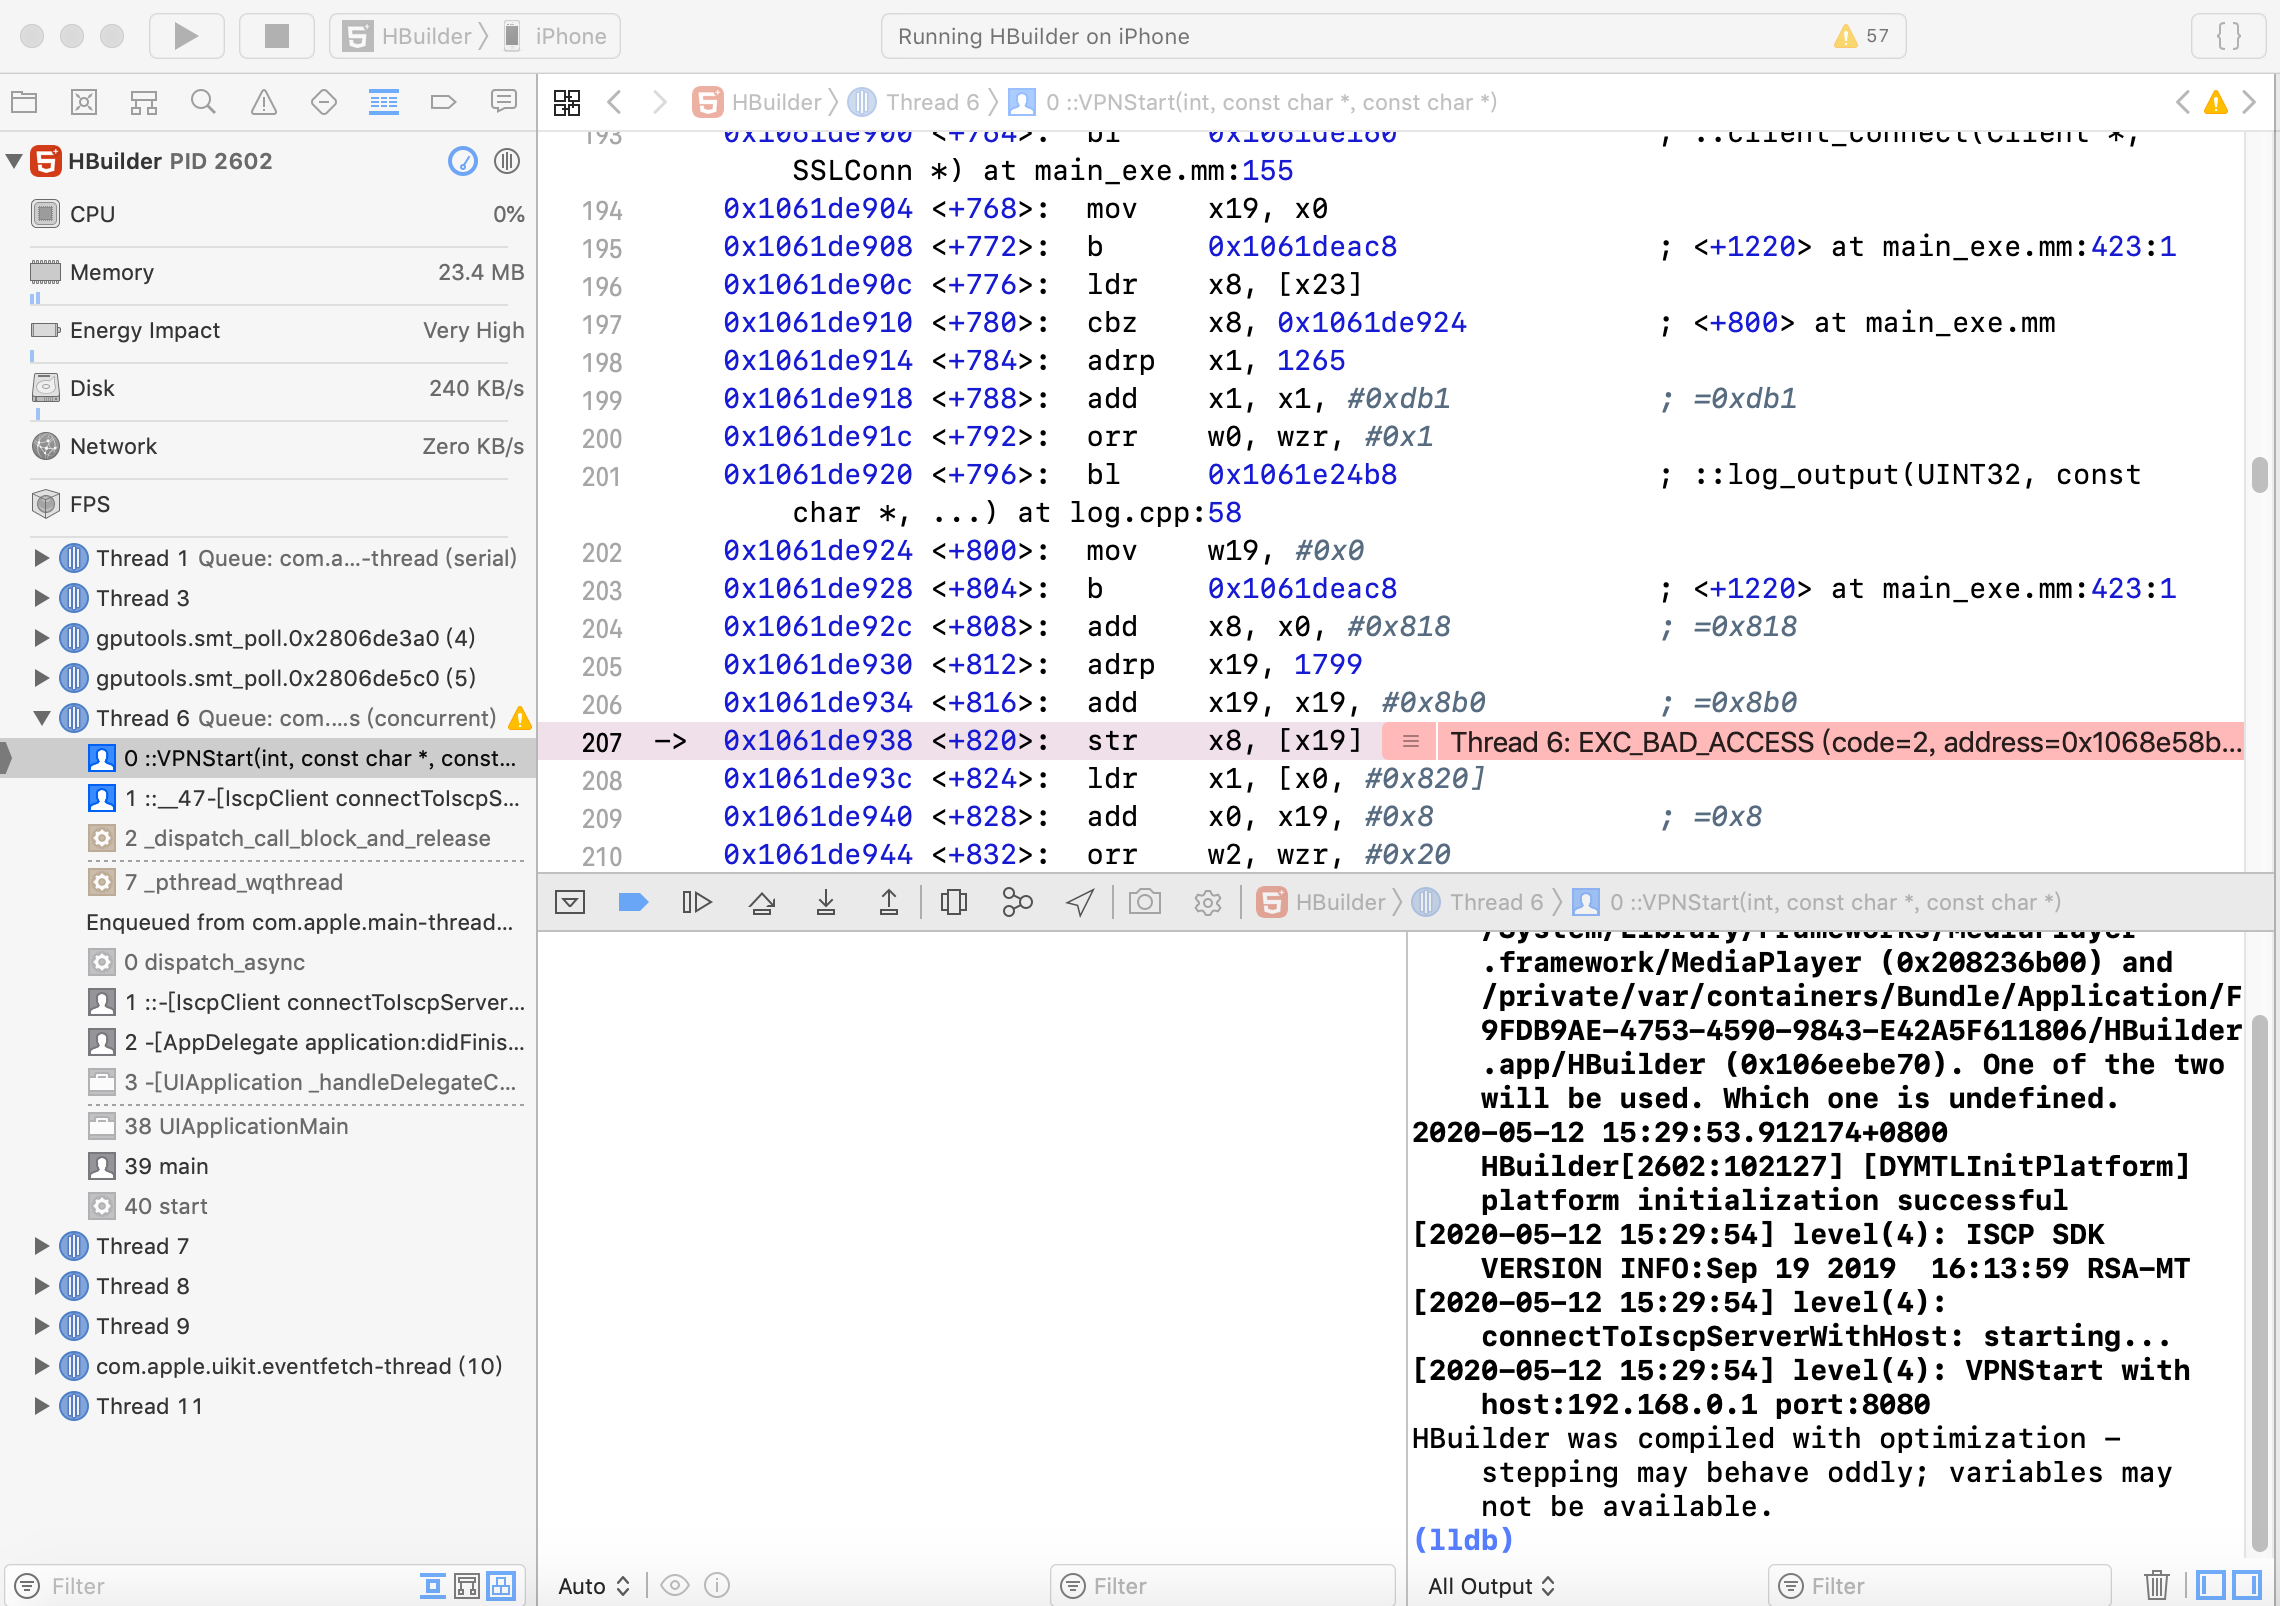This screenshot has height=1606, width=2280.
Task: Click the HBuilder scheme selector
Action: coord(408,36)
